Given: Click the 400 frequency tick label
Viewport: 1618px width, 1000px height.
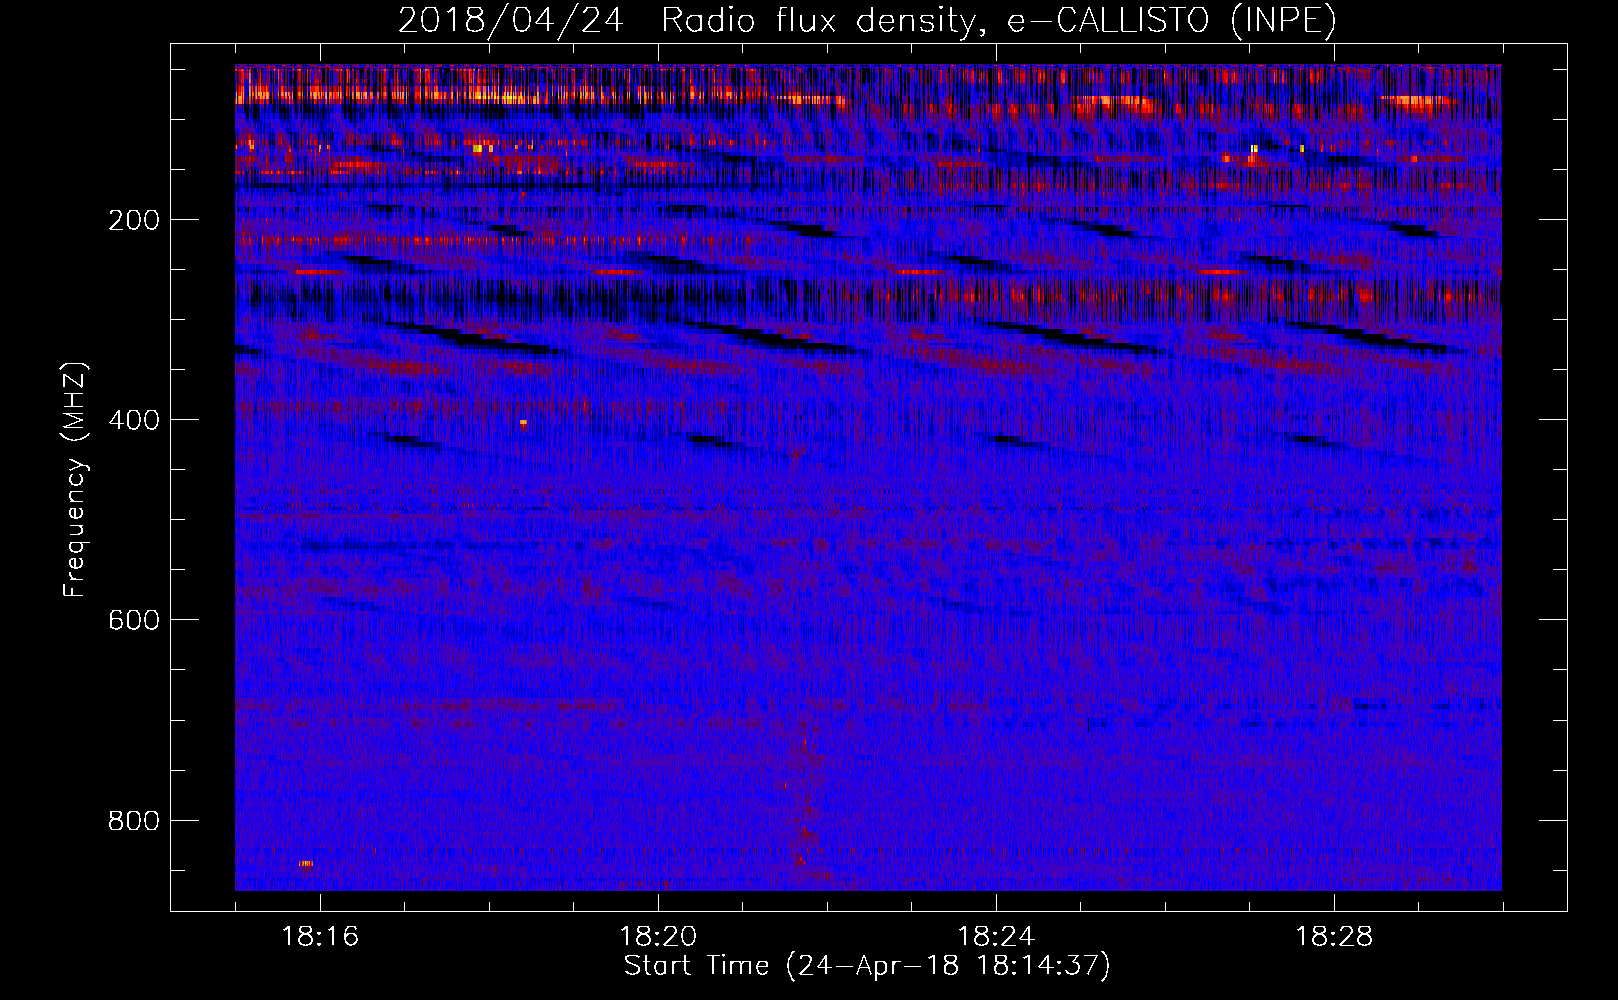Looking at the screenshot, I should [134, 420].
